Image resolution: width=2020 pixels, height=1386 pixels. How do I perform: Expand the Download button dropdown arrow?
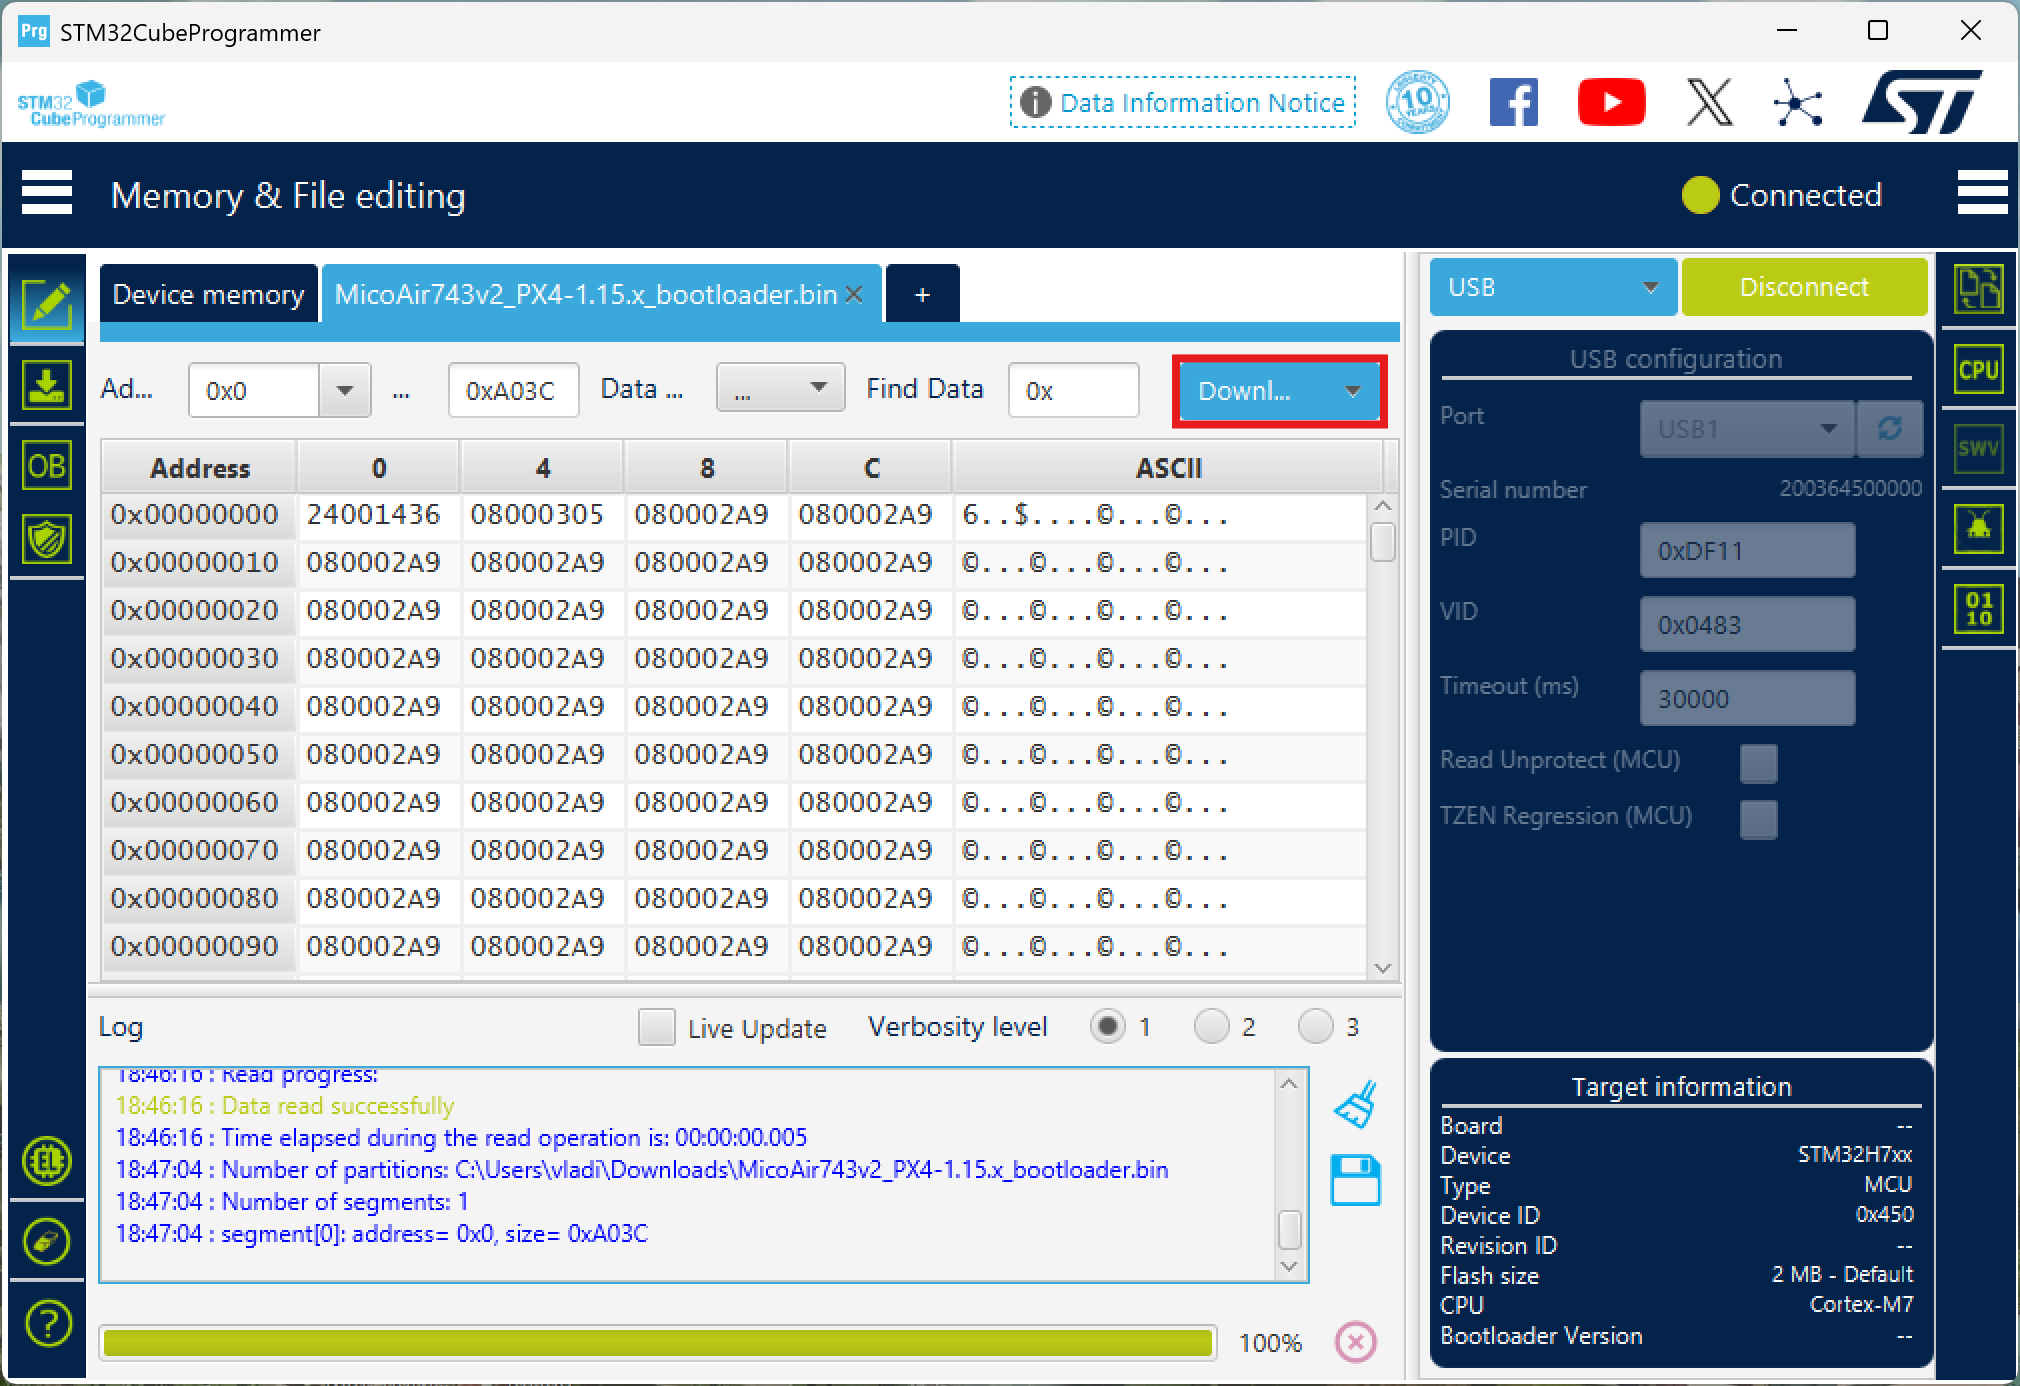[1352, 391]
